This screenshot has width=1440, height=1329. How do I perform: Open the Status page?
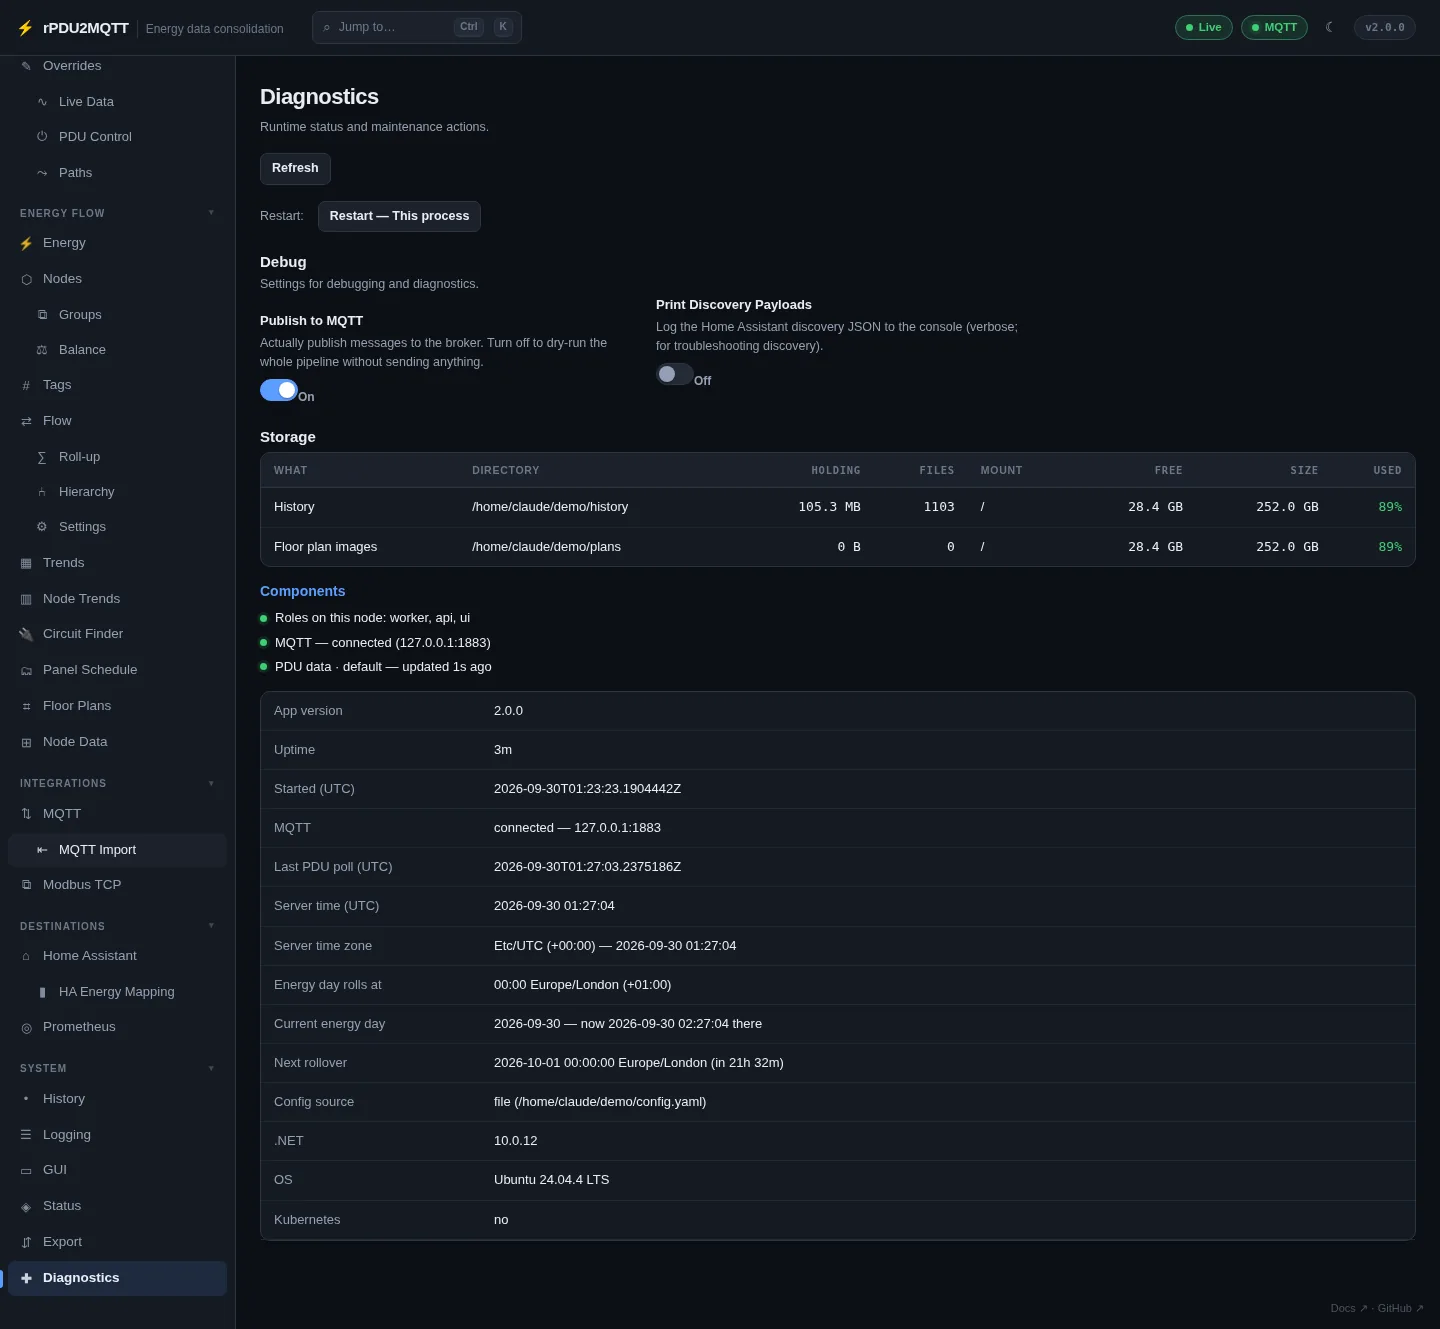(x=117, y=1206)
